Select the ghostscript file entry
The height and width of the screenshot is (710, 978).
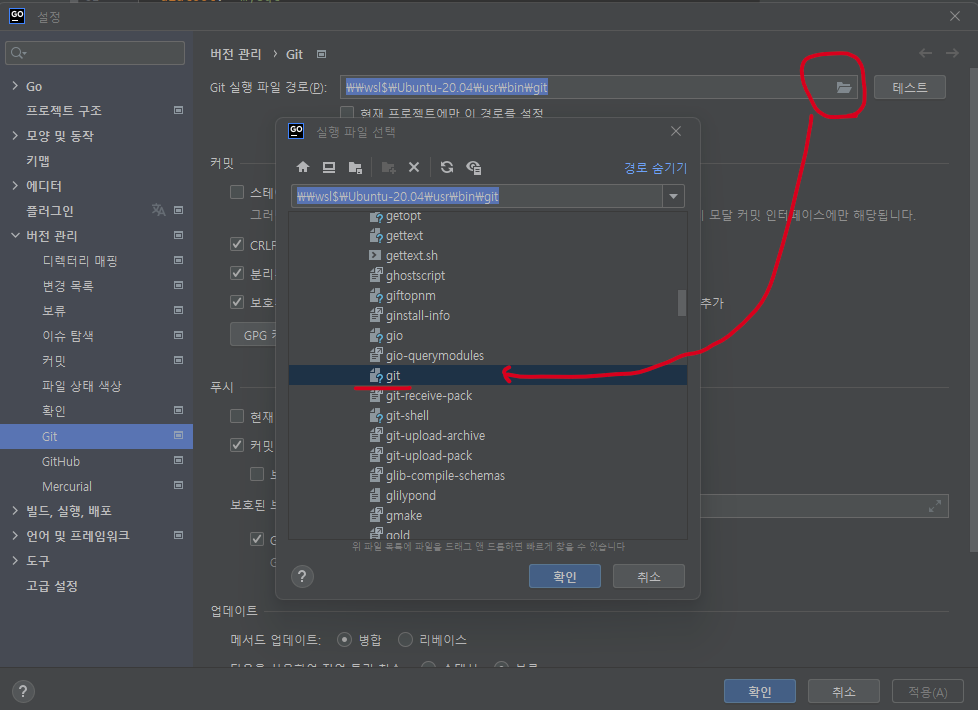click(415, 276)
